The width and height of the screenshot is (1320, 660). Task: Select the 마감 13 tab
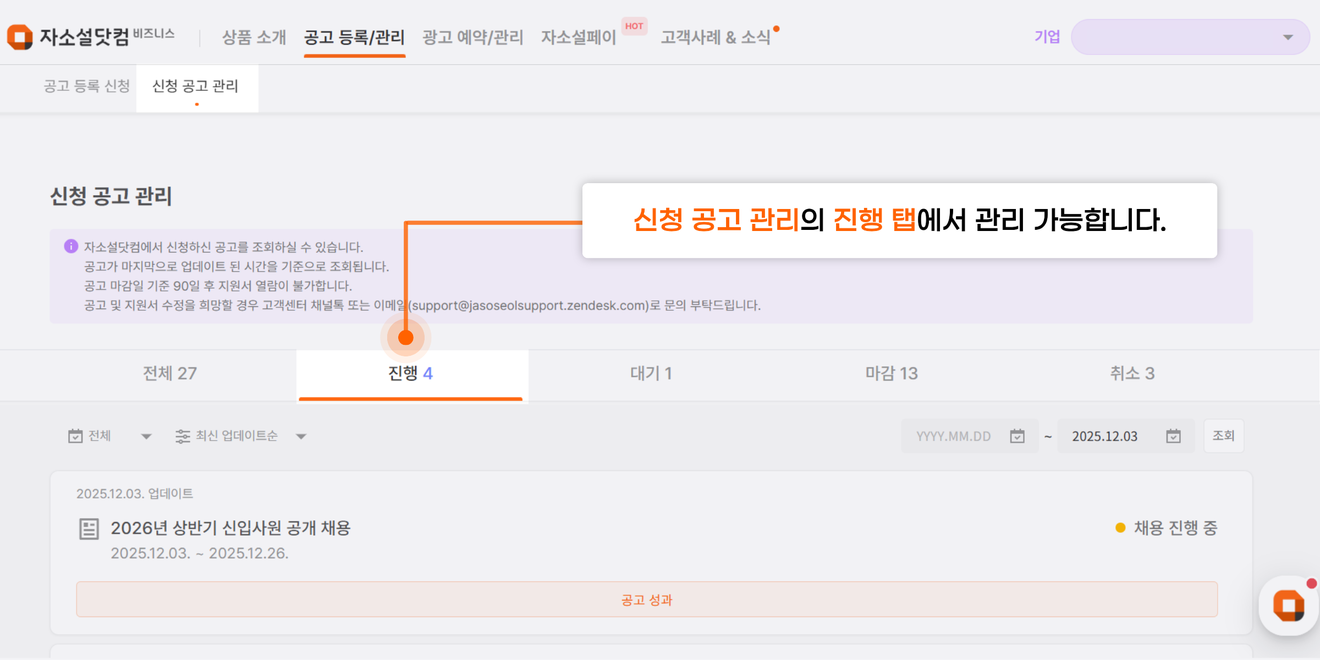(891, 374)
